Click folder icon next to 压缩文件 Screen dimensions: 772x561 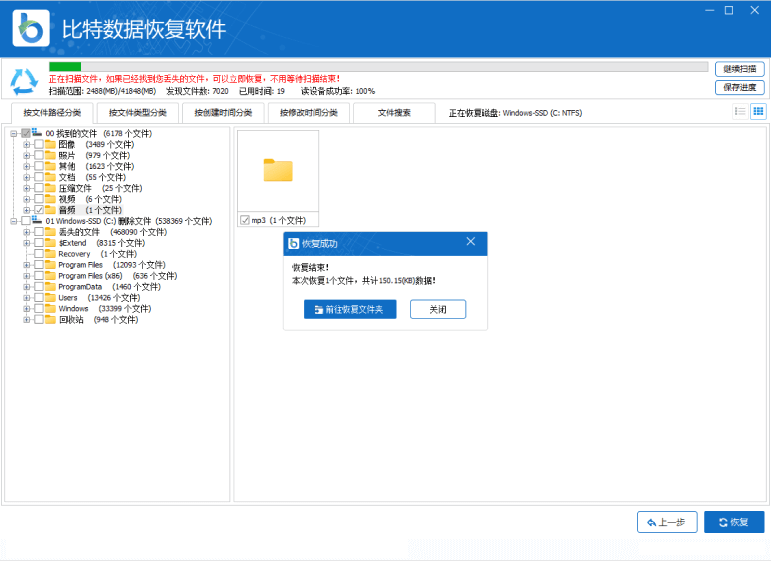click(50, 188)
